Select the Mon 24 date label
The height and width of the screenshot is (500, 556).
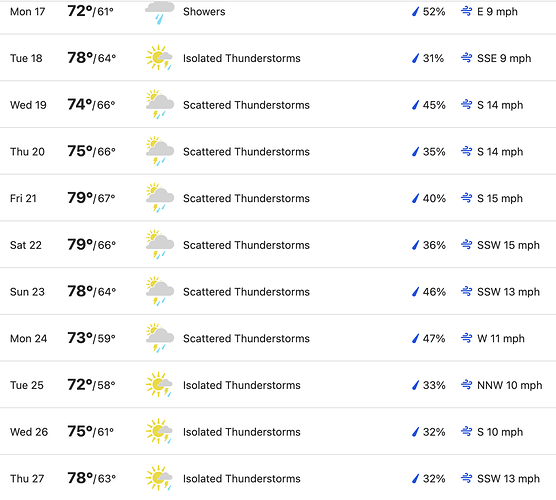[28, 339]
